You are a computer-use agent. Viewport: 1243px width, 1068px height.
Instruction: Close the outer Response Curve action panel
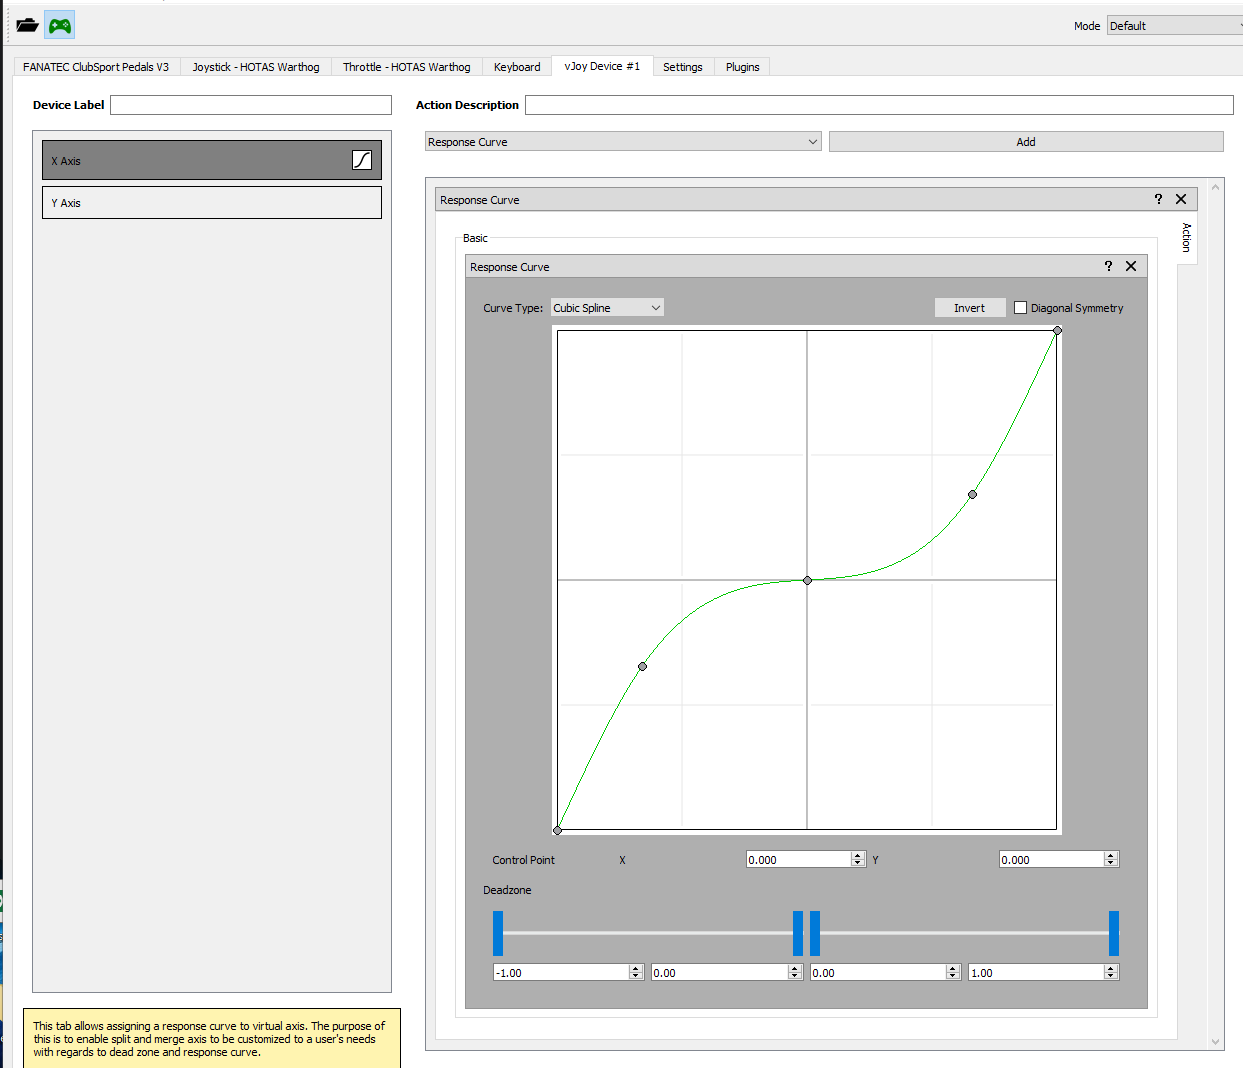point(1181,199)
